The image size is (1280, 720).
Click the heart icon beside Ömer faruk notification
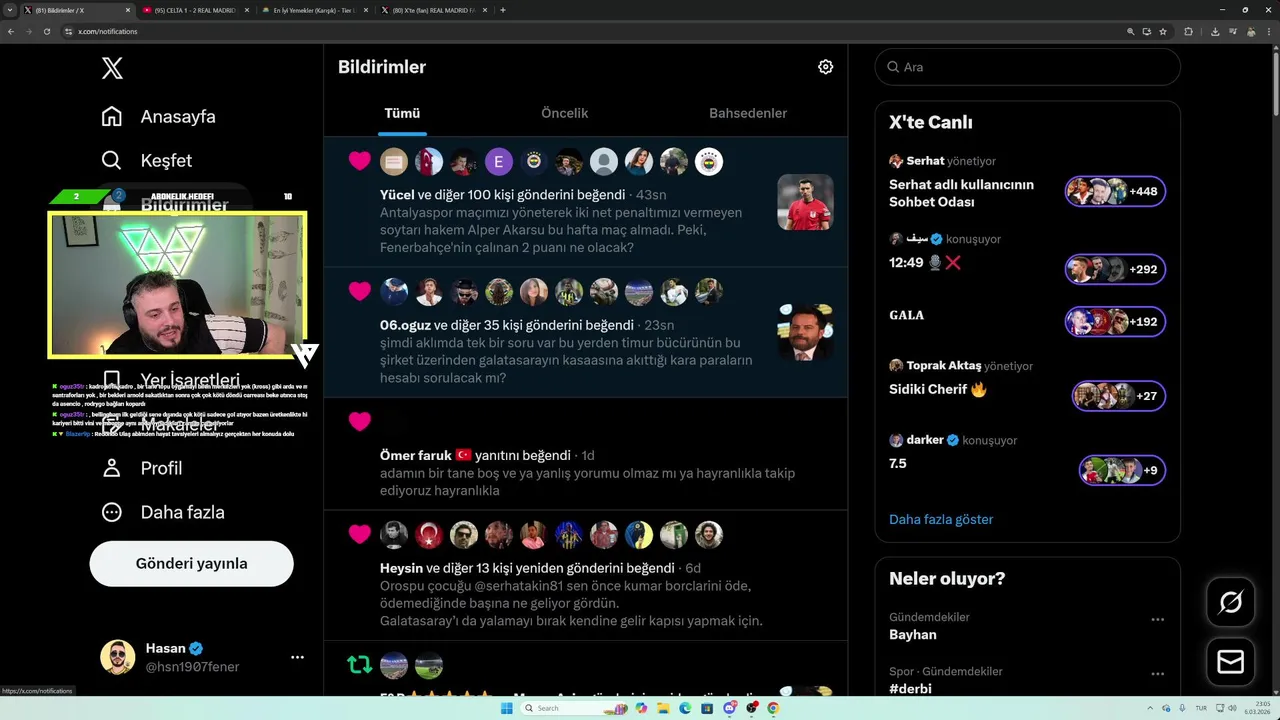click(360, 421)
